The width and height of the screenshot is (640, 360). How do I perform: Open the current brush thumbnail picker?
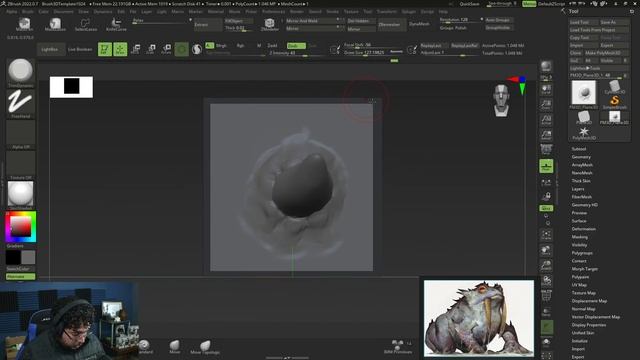20,72
